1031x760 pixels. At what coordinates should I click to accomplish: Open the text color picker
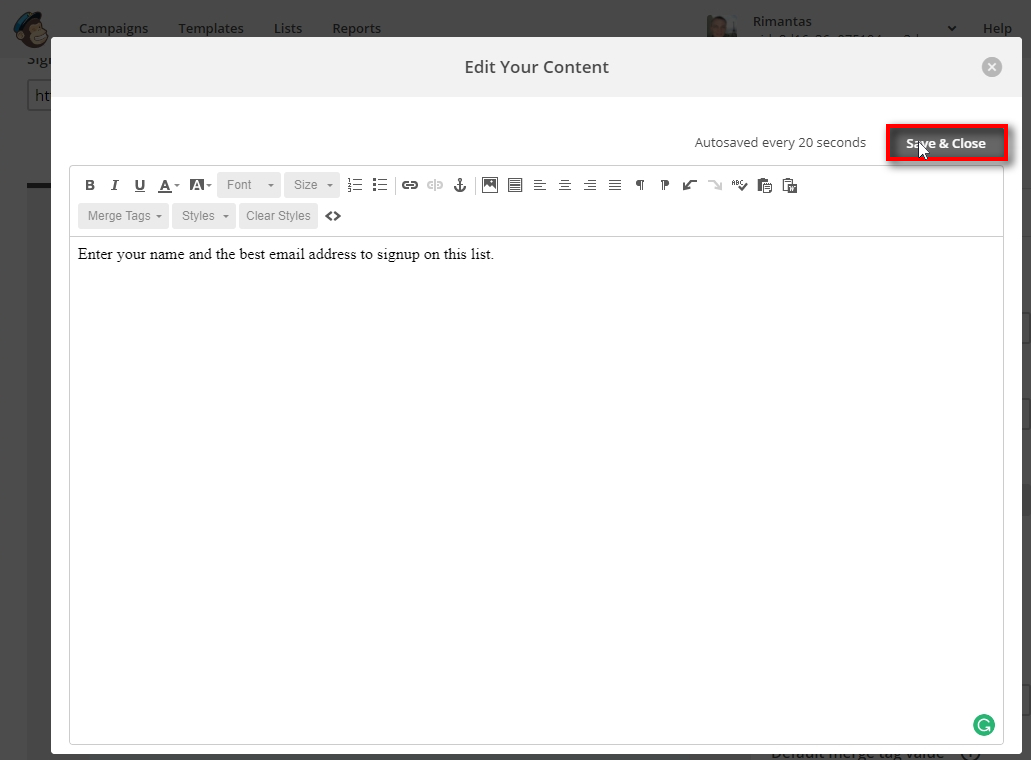point(168,185)
